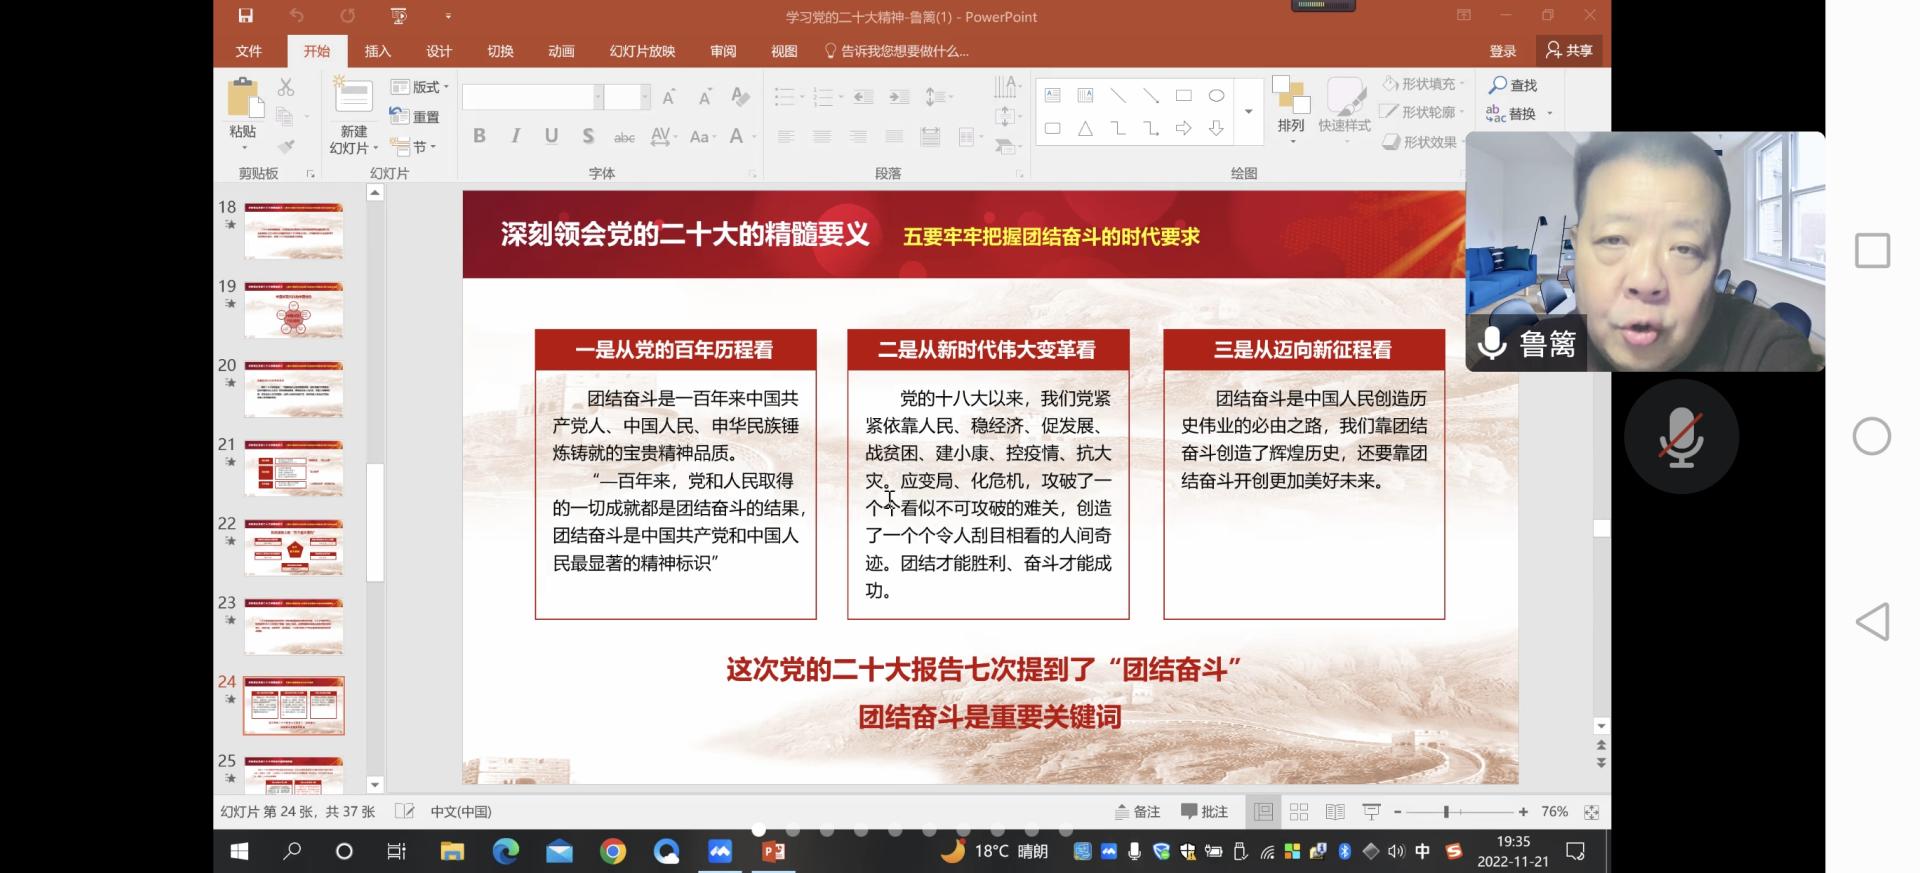Image resolution: width=1920 pixels, height=873 pixels.
Task: Expand the 版式 layout dropdown
Action: (x=420, y=87)
